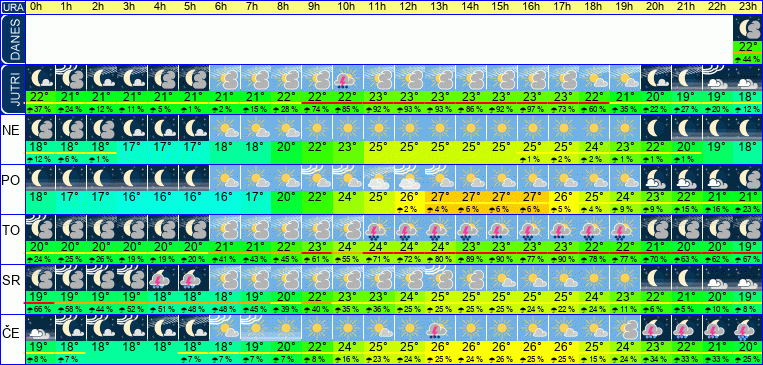Click the night thunderstorm icon at ČE 22h
This screenshot has height=365, width=763.
click(x=717, y=328)
